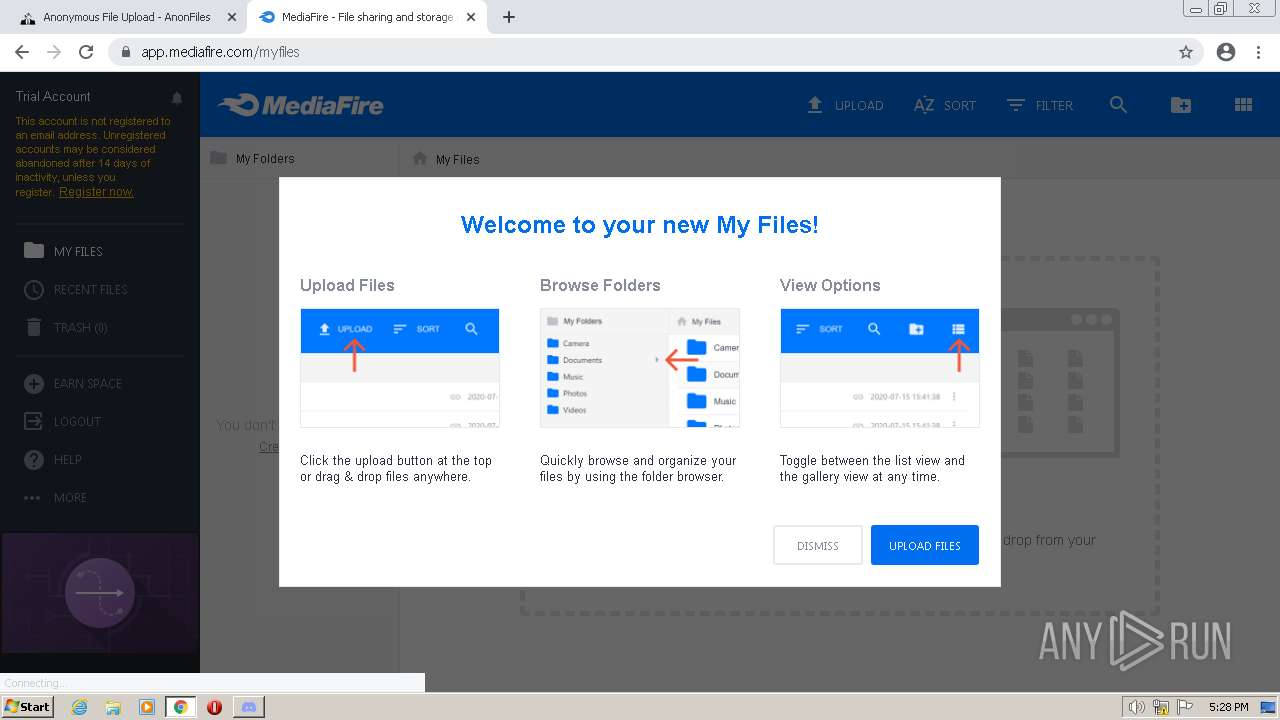Open File Explorer from taskbar
This screenshot has height=720, width=1280.
pyautogui.click(x=113, y=707)
